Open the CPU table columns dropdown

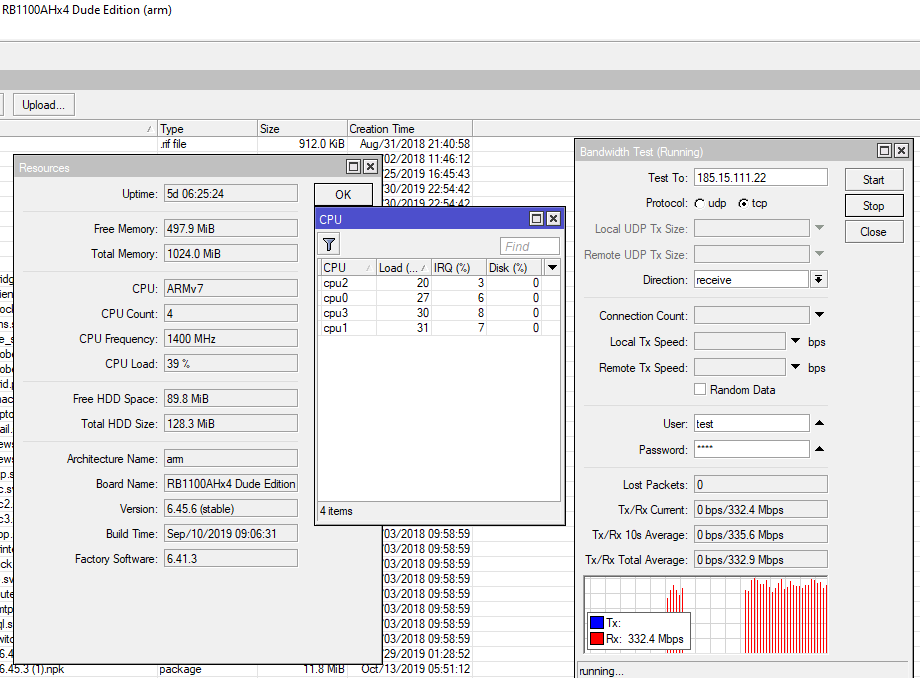point(552,267)
